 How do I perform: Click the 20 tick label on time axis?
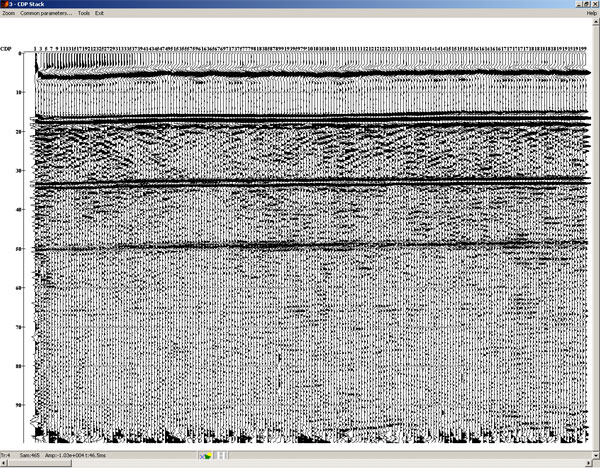[x=19, y=132]
